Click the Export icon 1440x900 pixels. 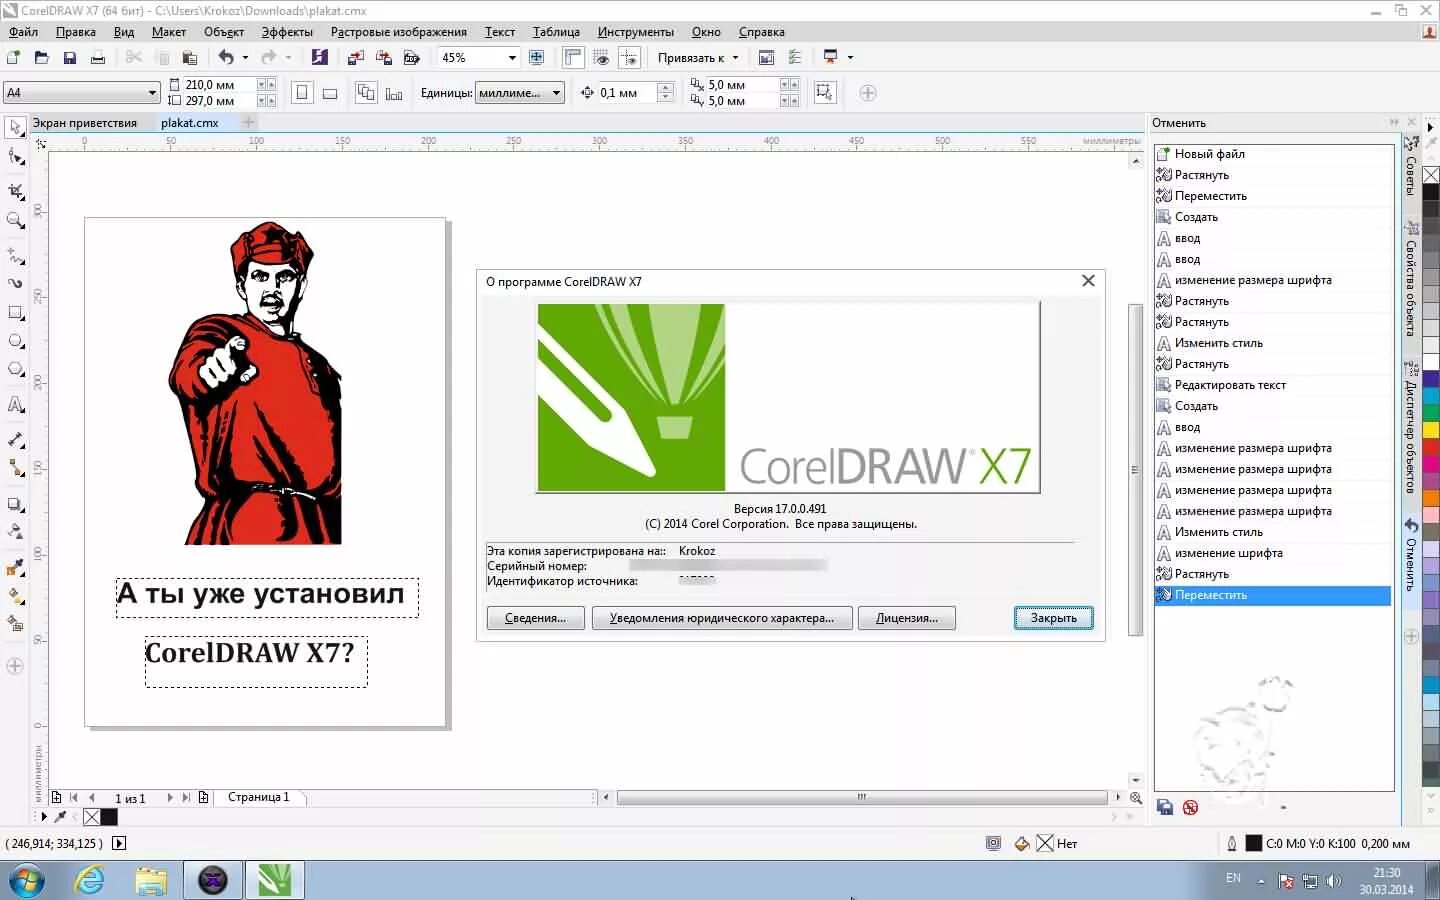[x=383, y=57]
